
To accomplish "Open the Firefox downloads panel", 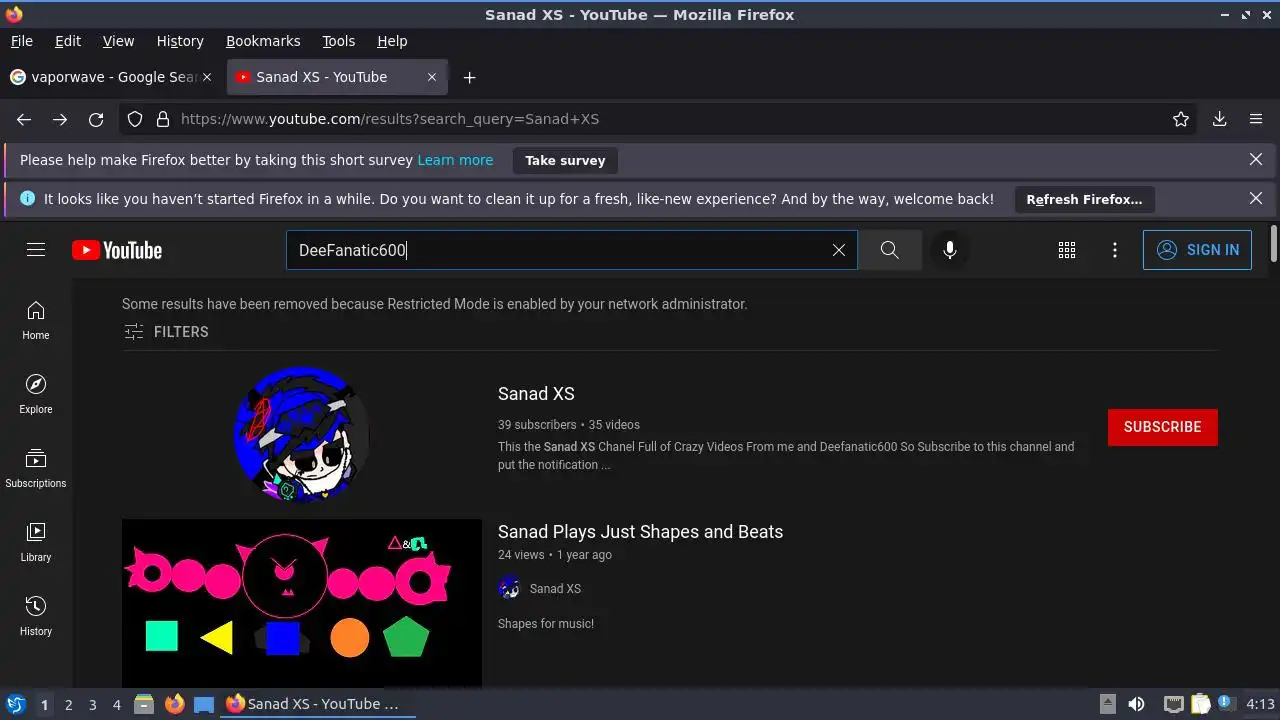I will pyautogui.click(x=1220, y=119).
